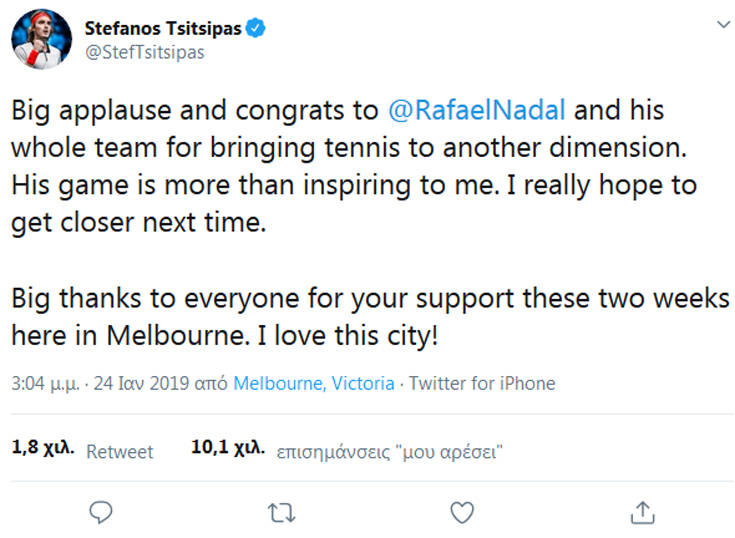Screen dimensions: 735x538
Task: Open the share tweet icon
Action: (641, 513)
